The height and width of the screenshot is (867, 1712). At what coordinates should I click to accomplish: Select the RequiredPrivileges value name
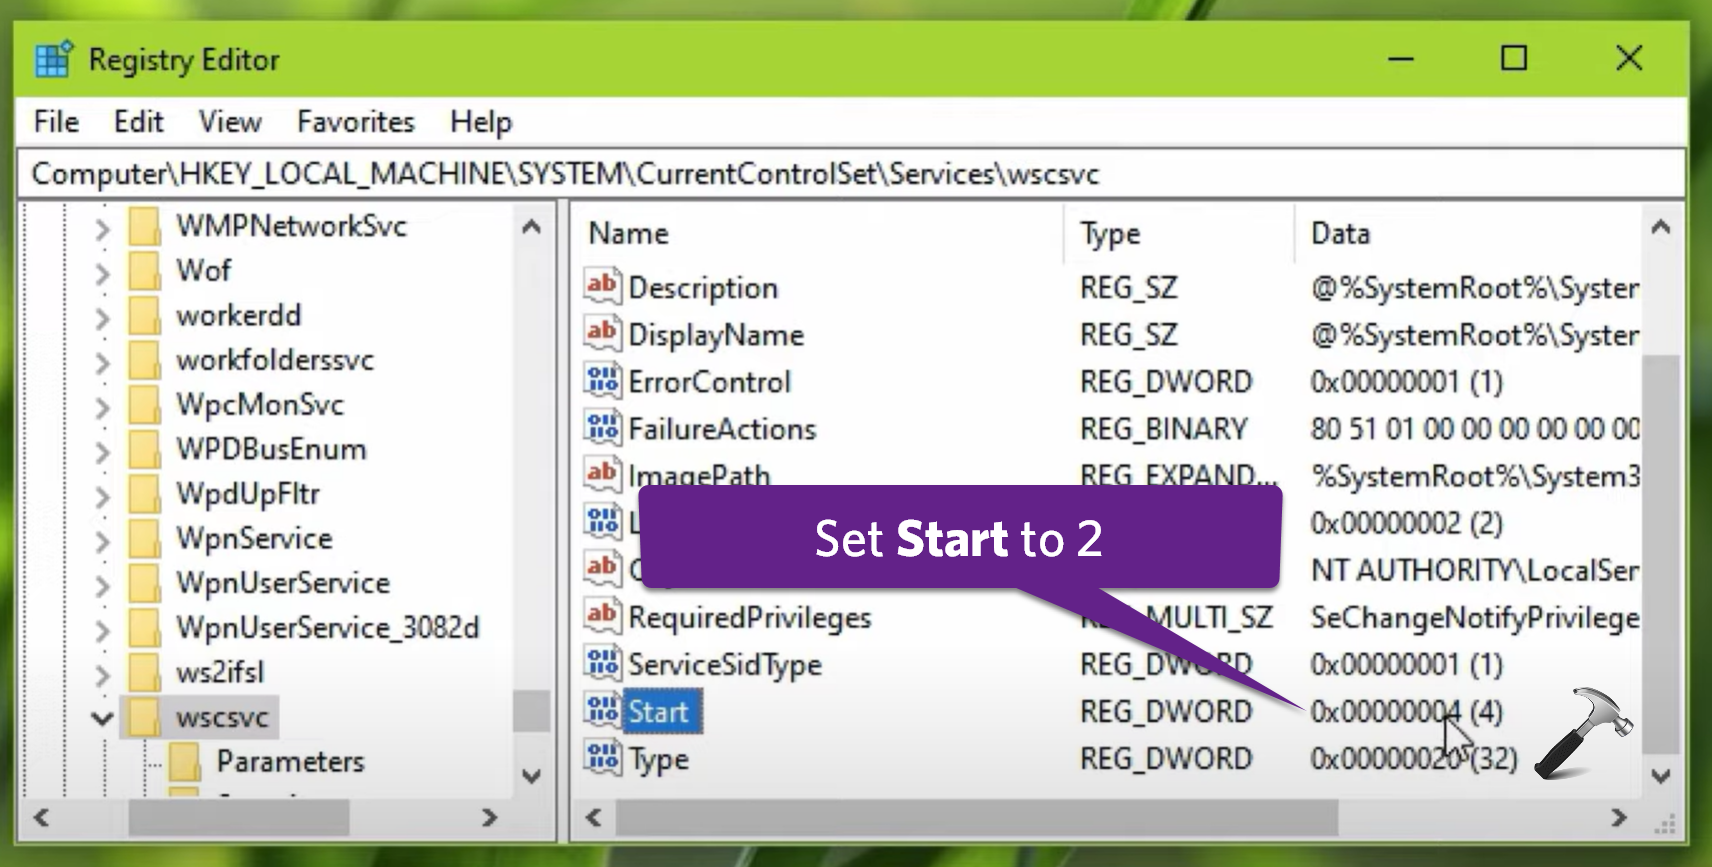(x=750, y=617)
